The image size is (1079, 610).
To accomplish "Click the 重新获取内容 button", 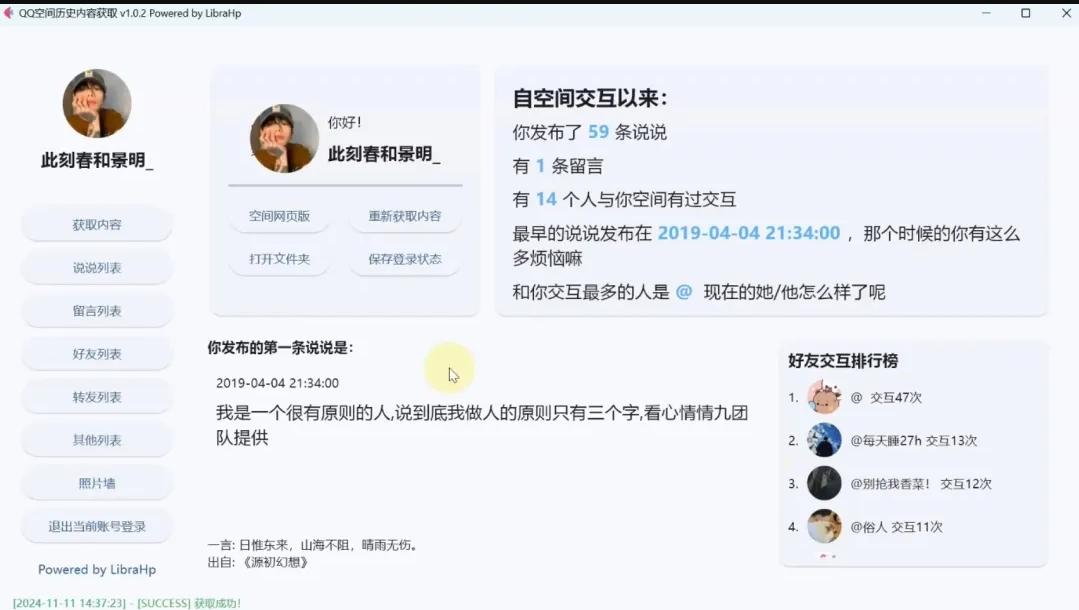I will click(405, 216).
